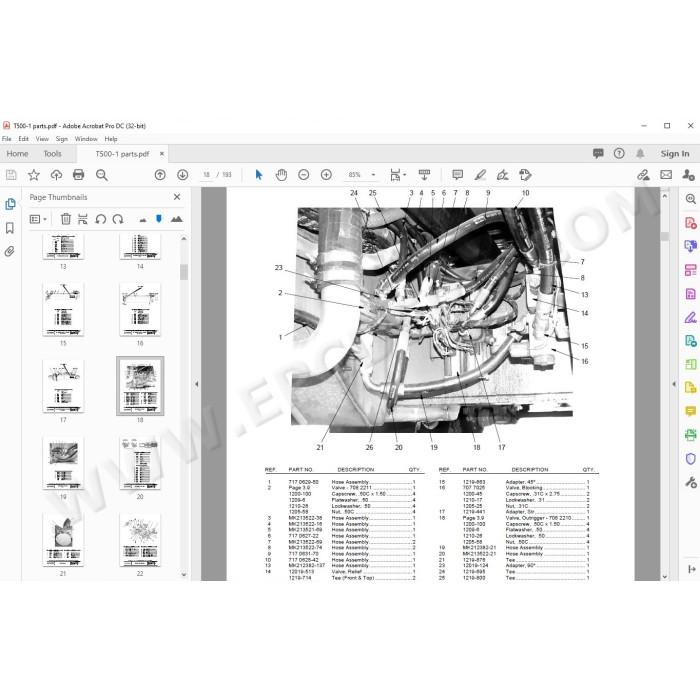Open the Bookmarks panel icon
This screenshot has width=700, height=700.
click(x=10, y=228)
